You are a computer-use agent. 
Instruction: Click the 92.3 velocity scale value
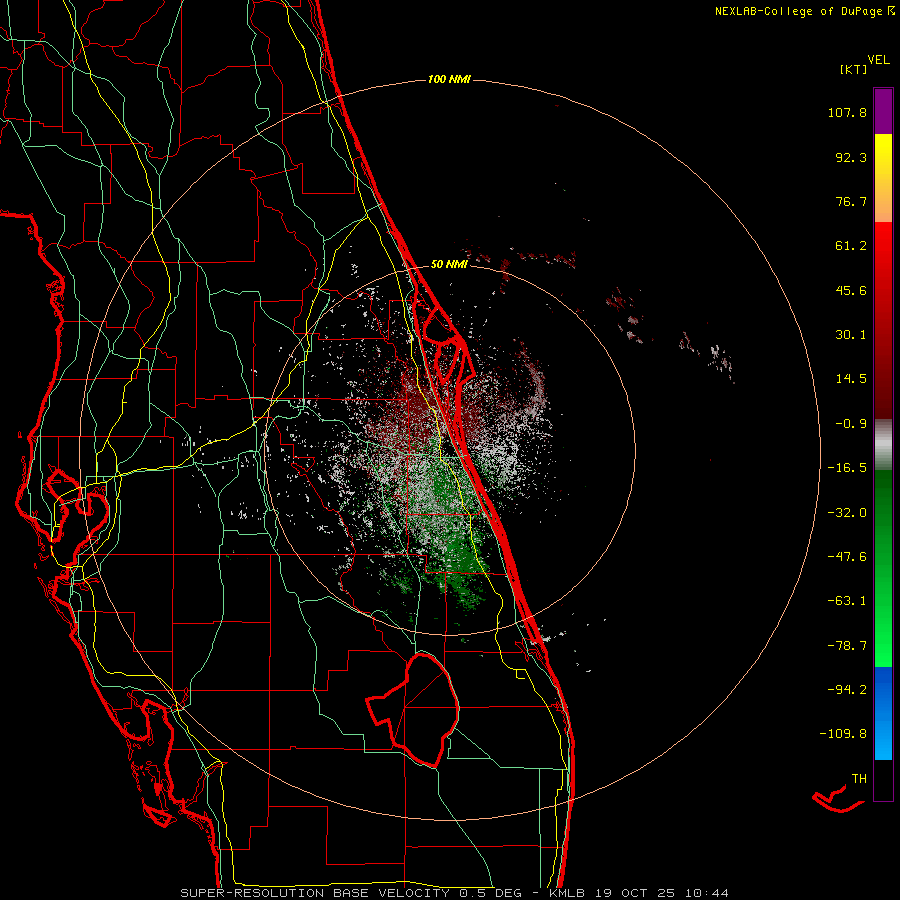point(851,157)
